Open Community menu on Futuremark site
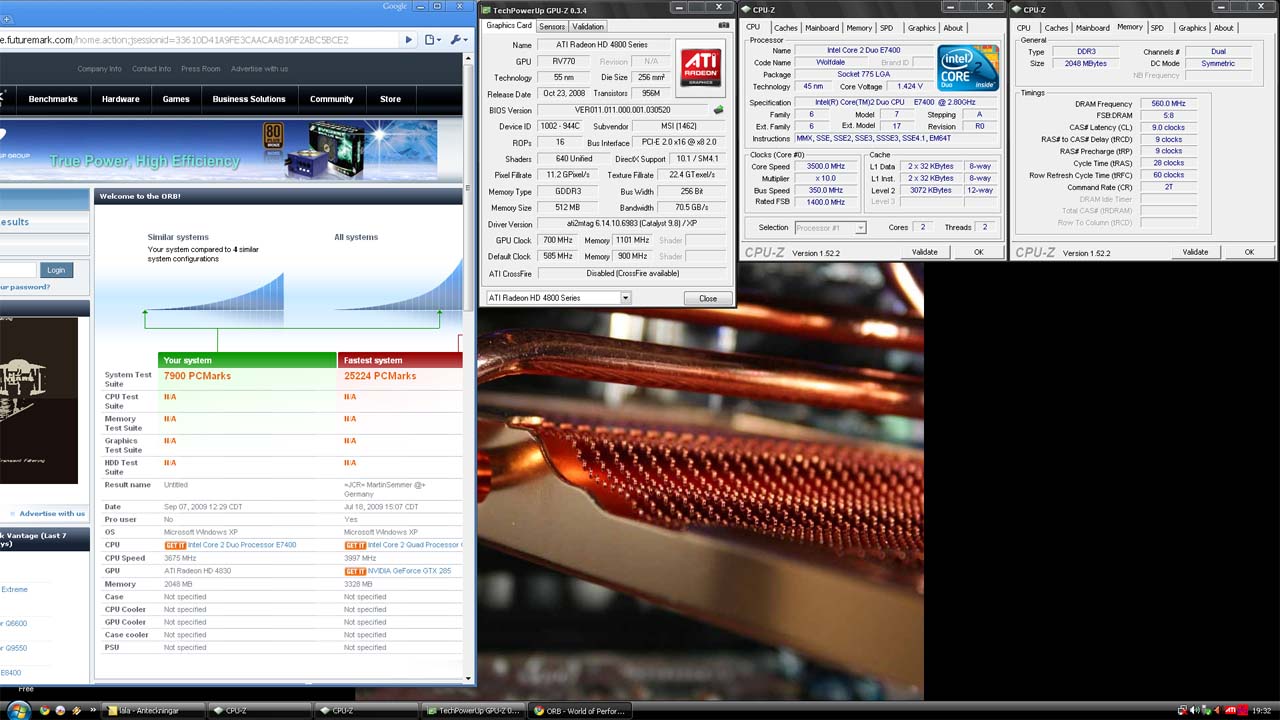The height and width of the screenshot is (720, 1280). pos(332,99)
